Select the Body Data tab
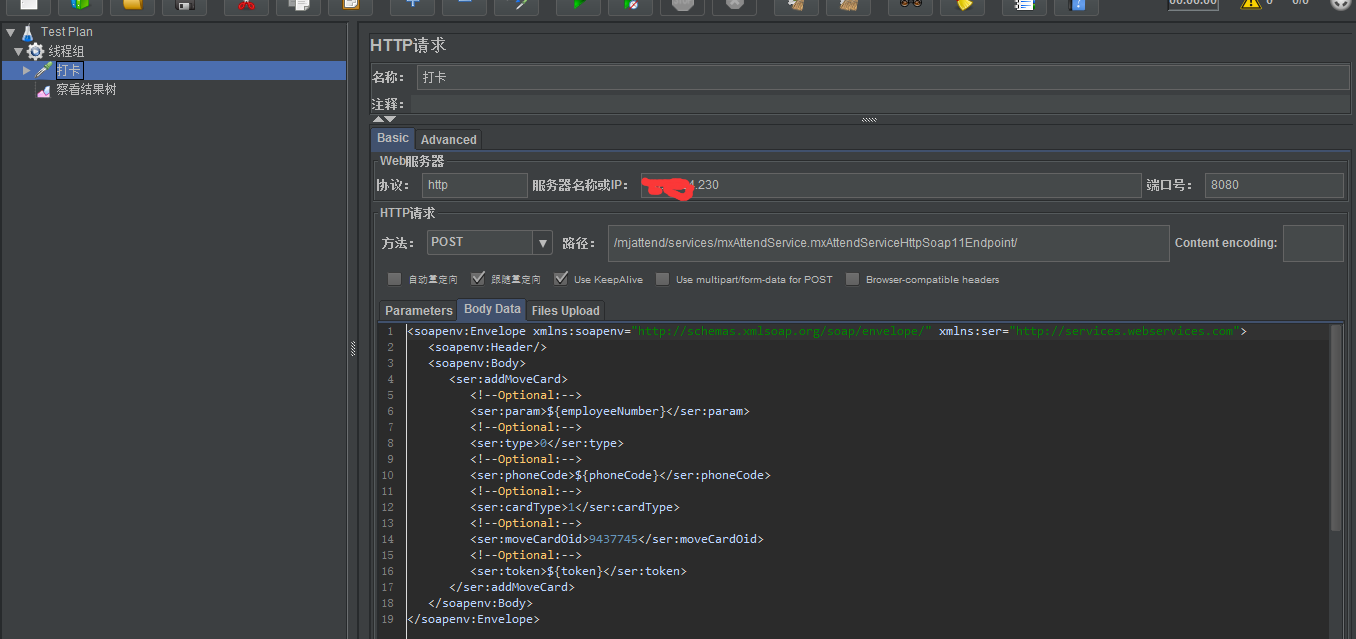 click(492, 309)
